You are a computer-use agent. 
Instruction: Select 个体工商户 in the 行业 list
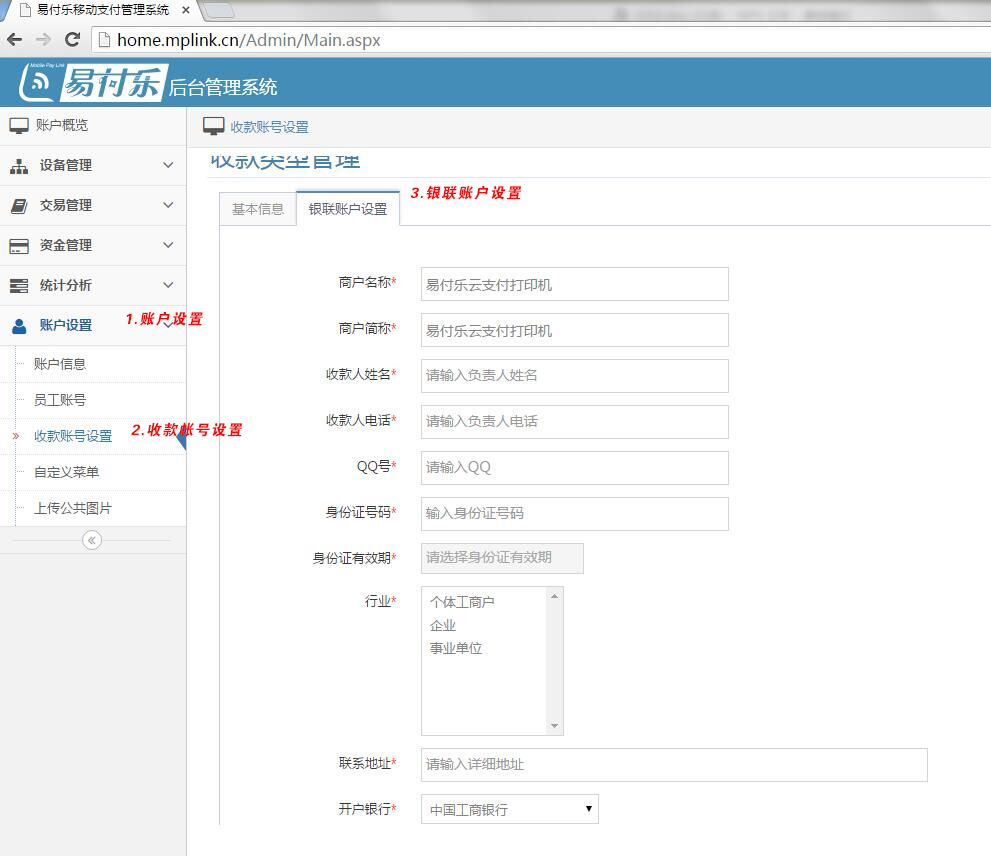[462, 602]
